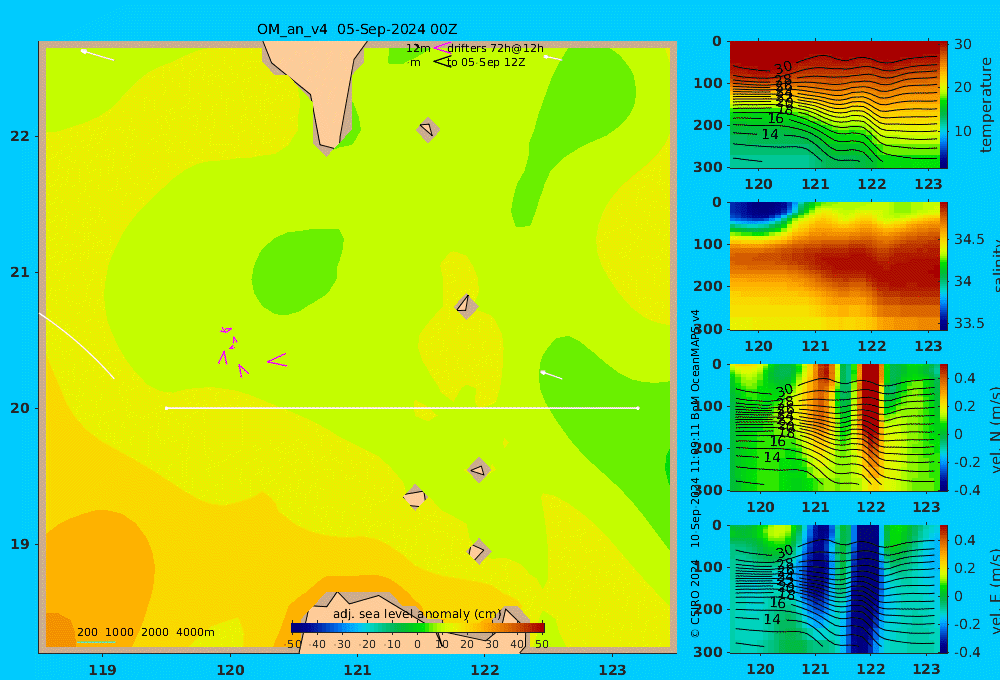The height and width of the screenshot is (680, 1000).
Task: Select the 'drifters 72h@12h' legend text
Action: [496, 48]
